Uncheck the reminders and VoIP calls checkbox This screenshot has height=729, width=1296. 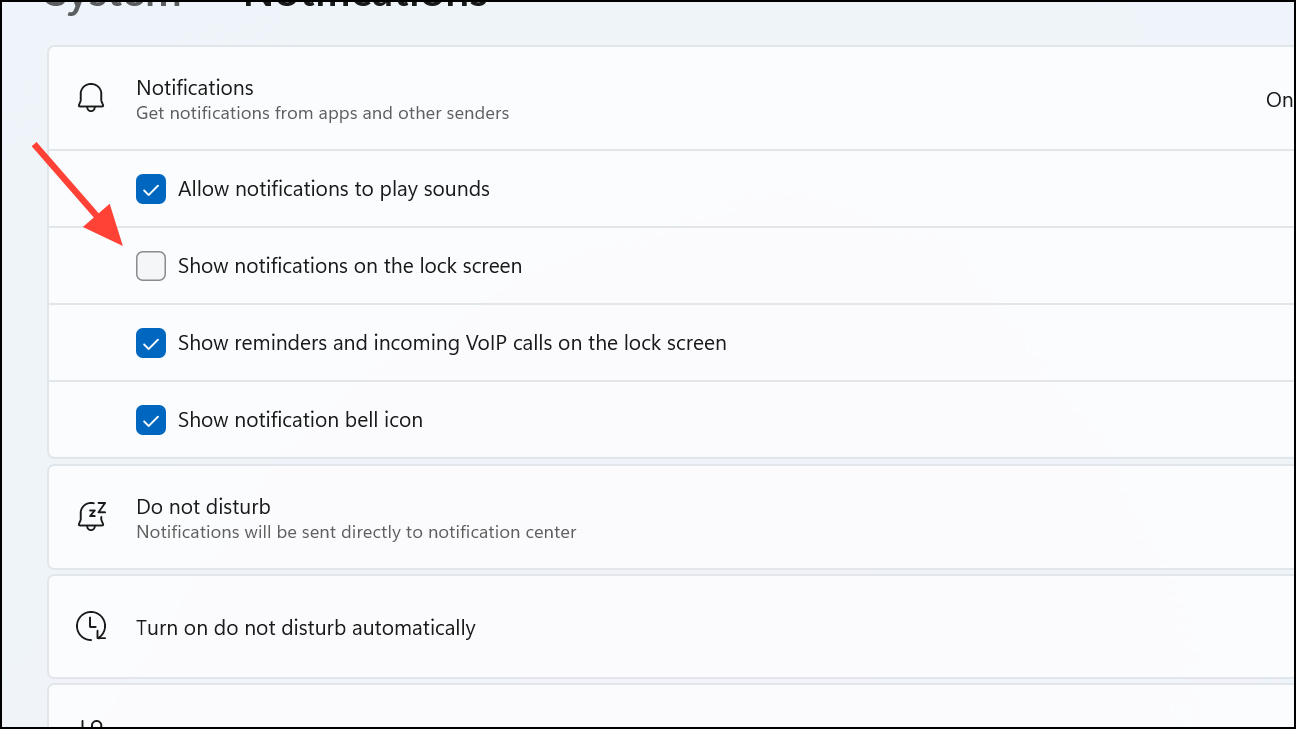coord(151,343)
